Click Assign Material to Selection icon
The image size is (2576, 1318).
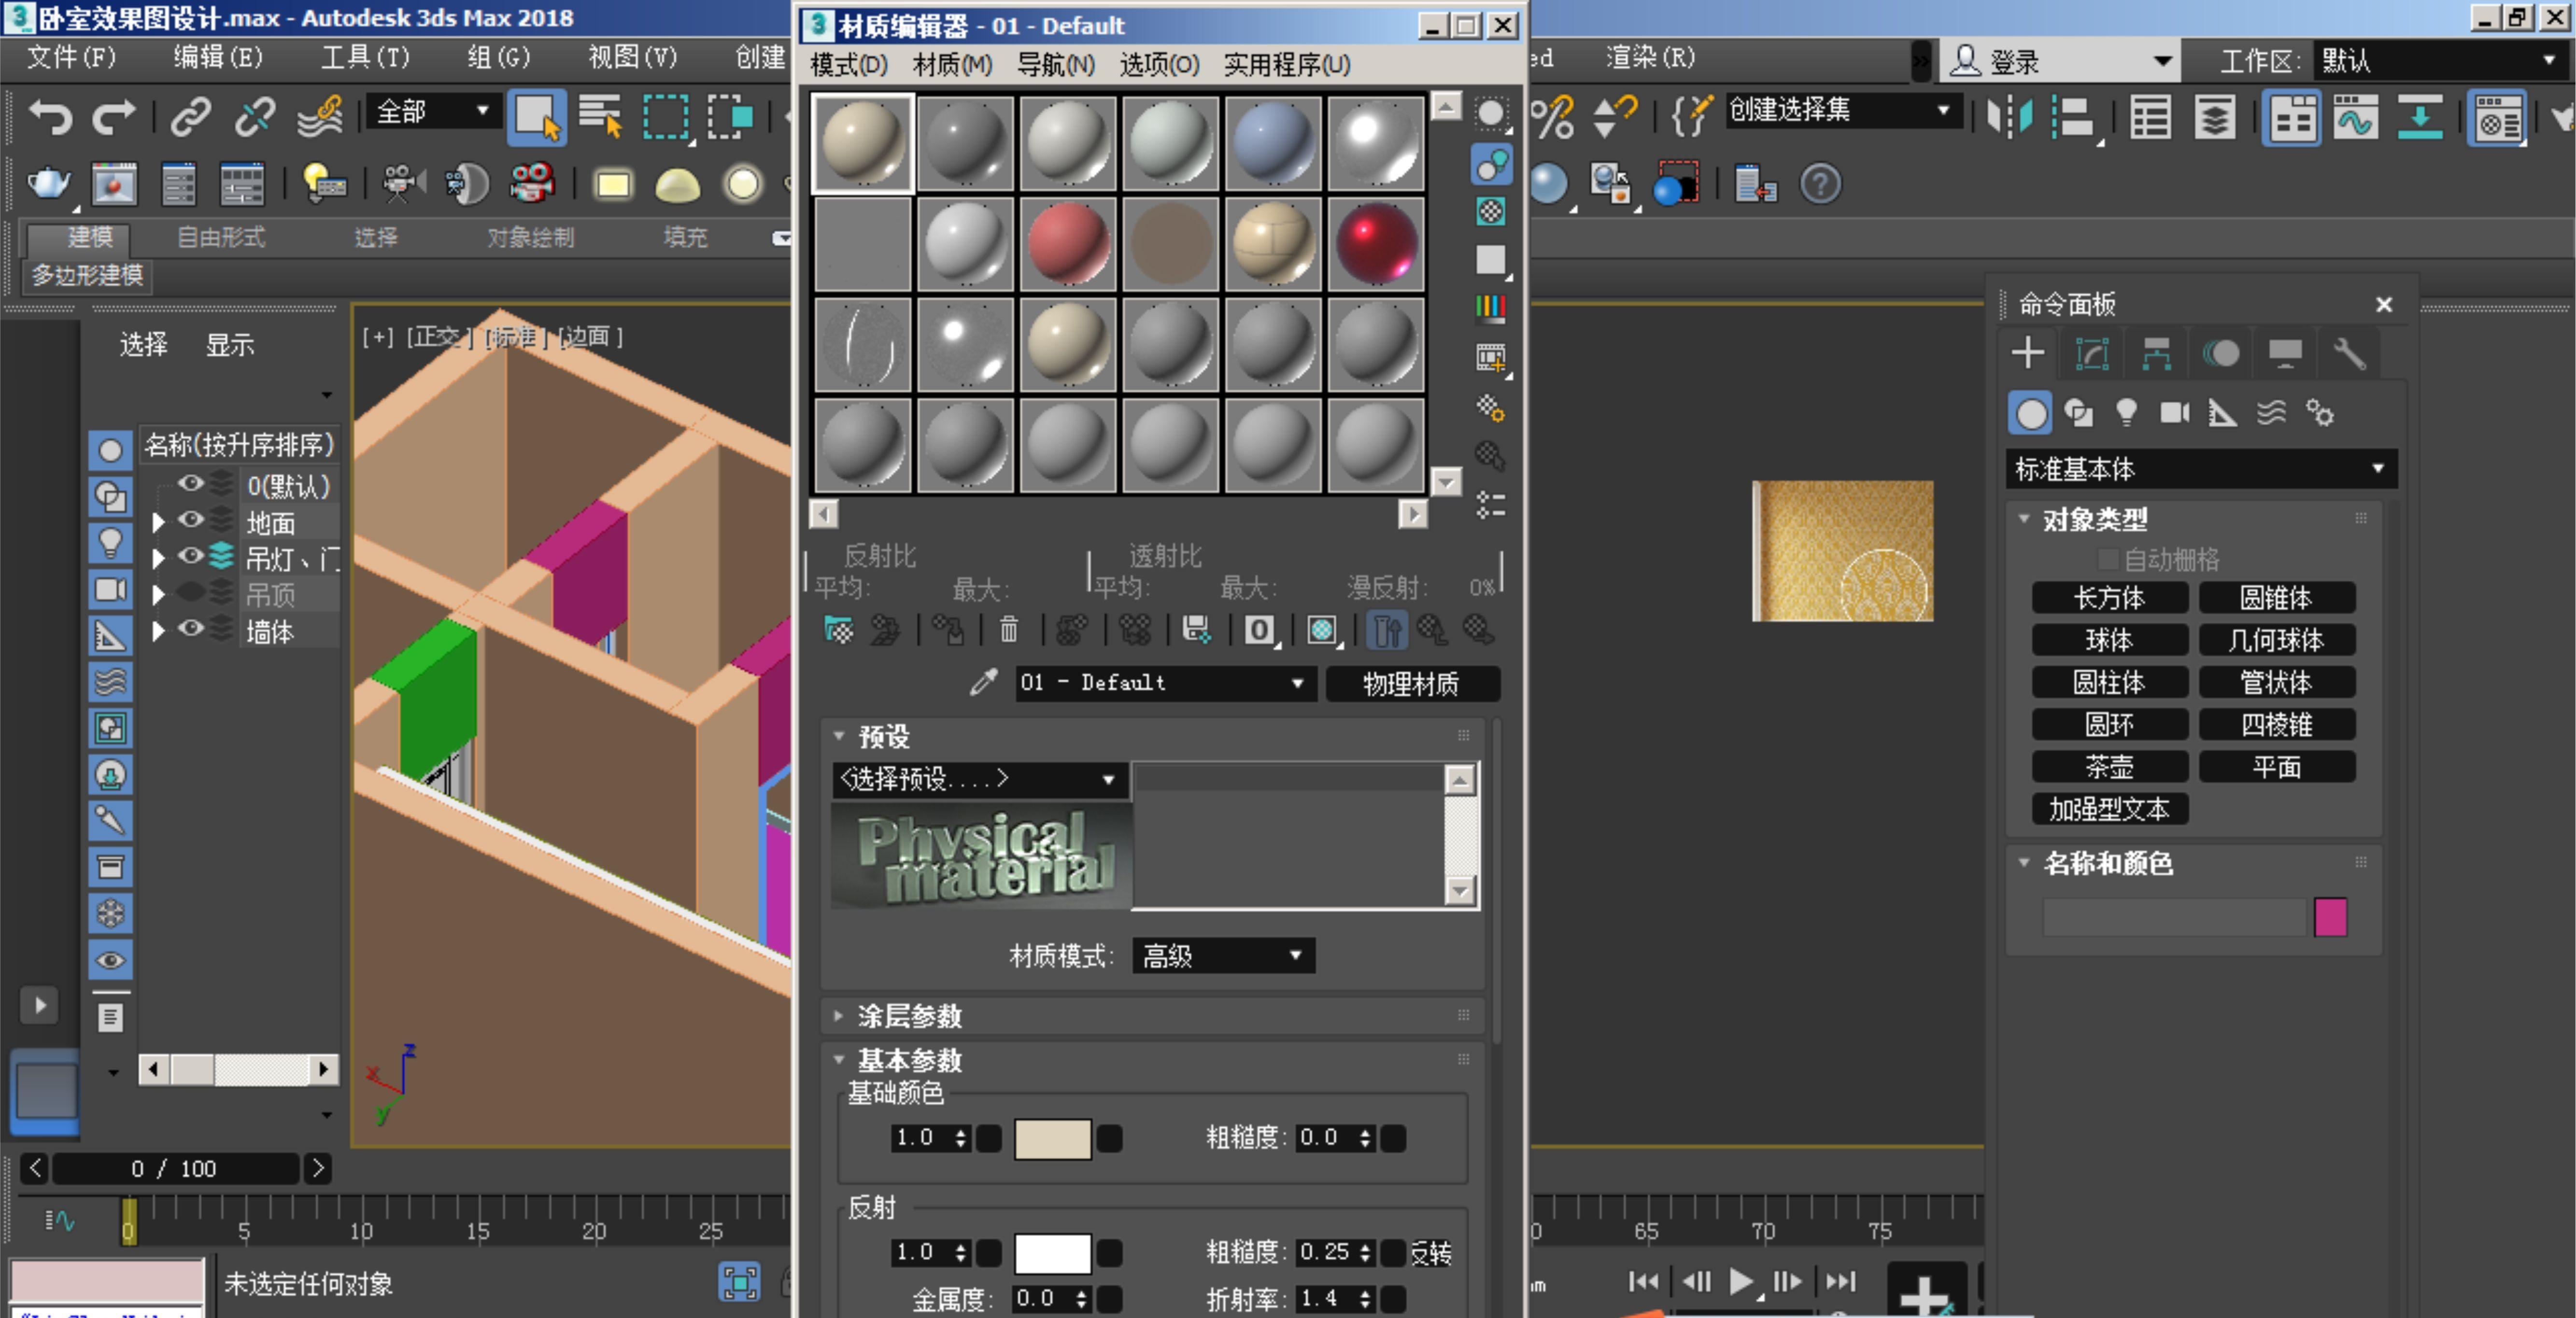tap(947, 630)
